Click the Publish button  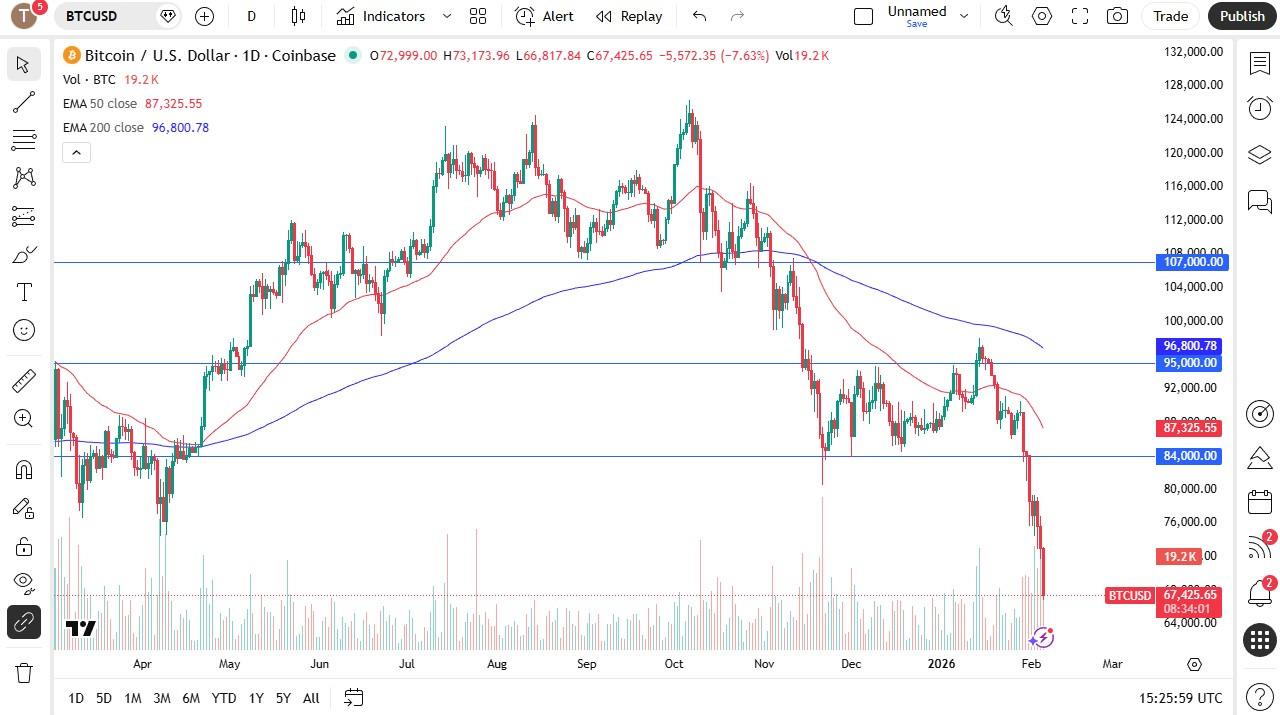[1242, 16]
